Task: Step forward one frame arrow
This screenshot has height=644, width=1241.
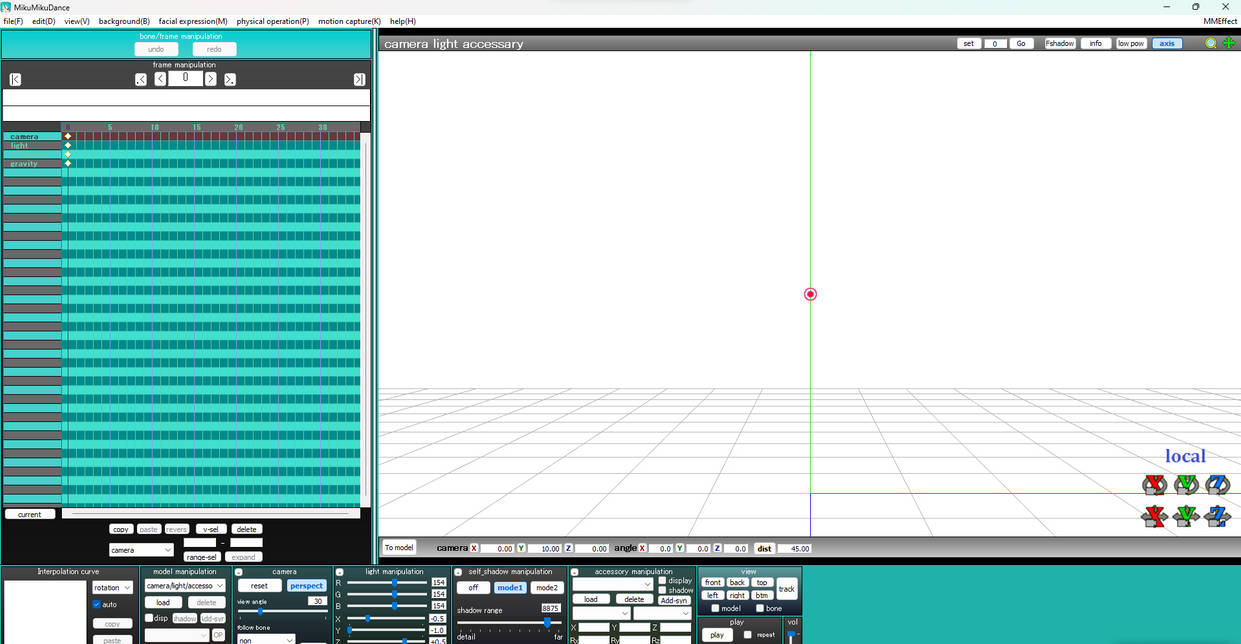Action: click(x=210, y=79)
